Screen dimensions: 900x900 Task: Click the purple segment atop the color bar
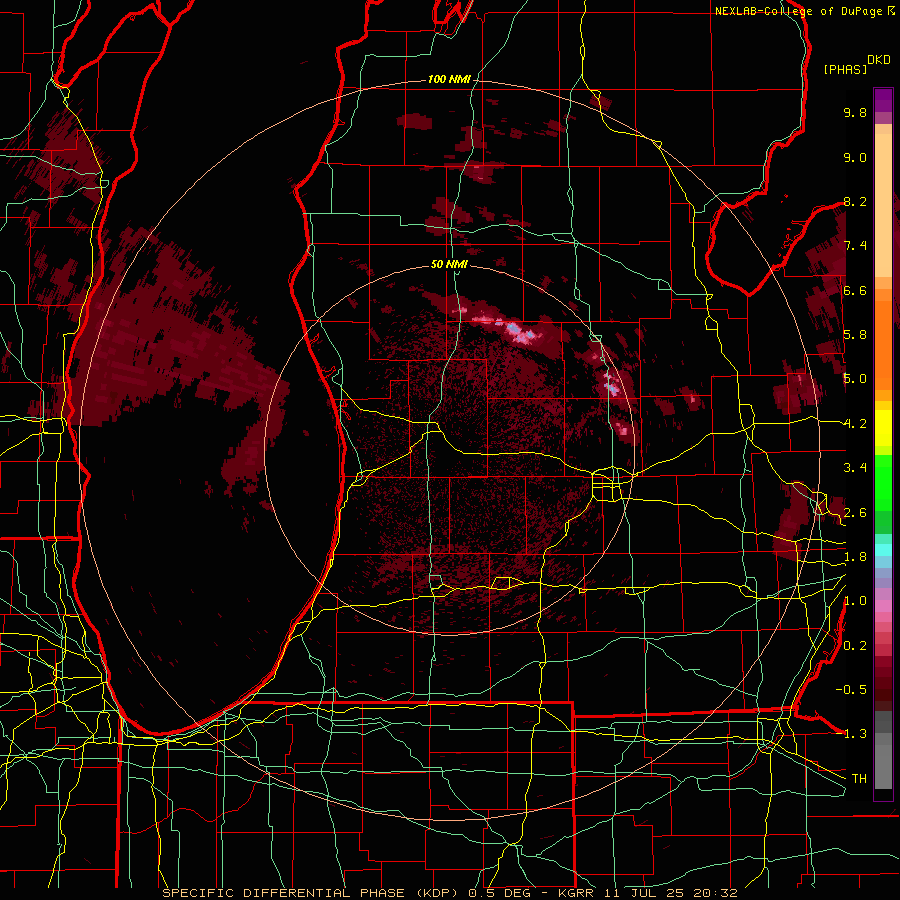[x=883, y=100]
